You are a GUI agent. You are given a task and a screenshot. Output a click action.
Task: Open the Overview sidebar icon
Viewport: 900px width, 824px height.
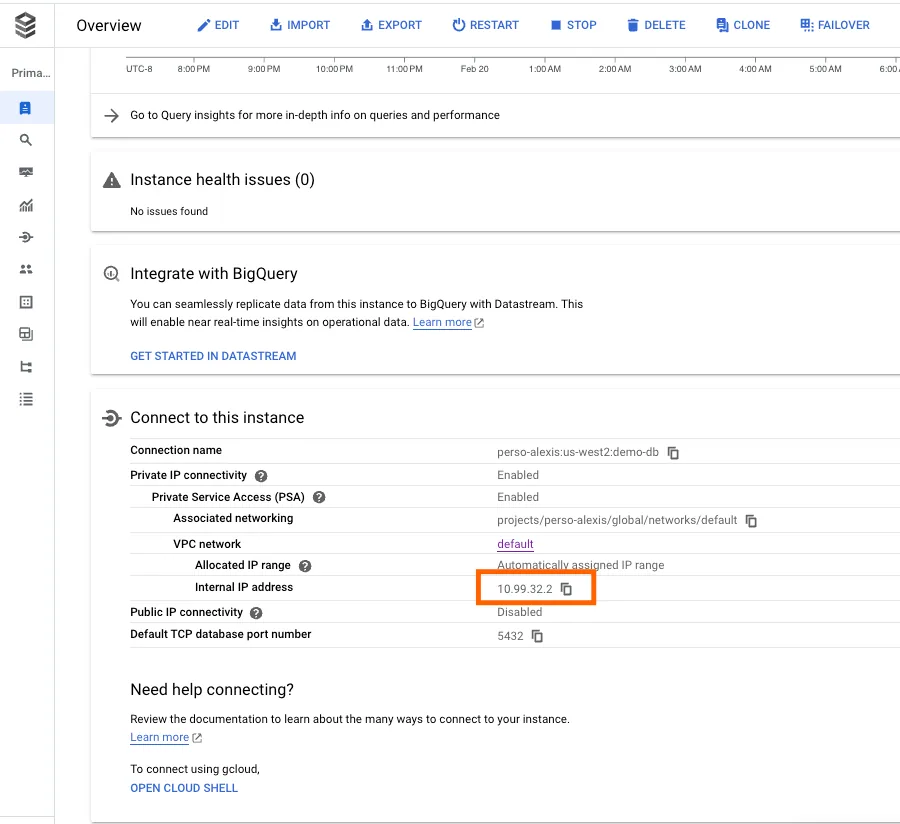tap(25, 108)
